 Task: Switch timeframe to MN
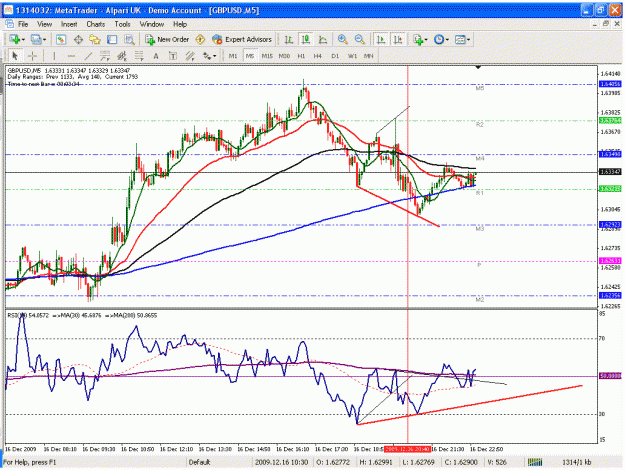(369, 56)
